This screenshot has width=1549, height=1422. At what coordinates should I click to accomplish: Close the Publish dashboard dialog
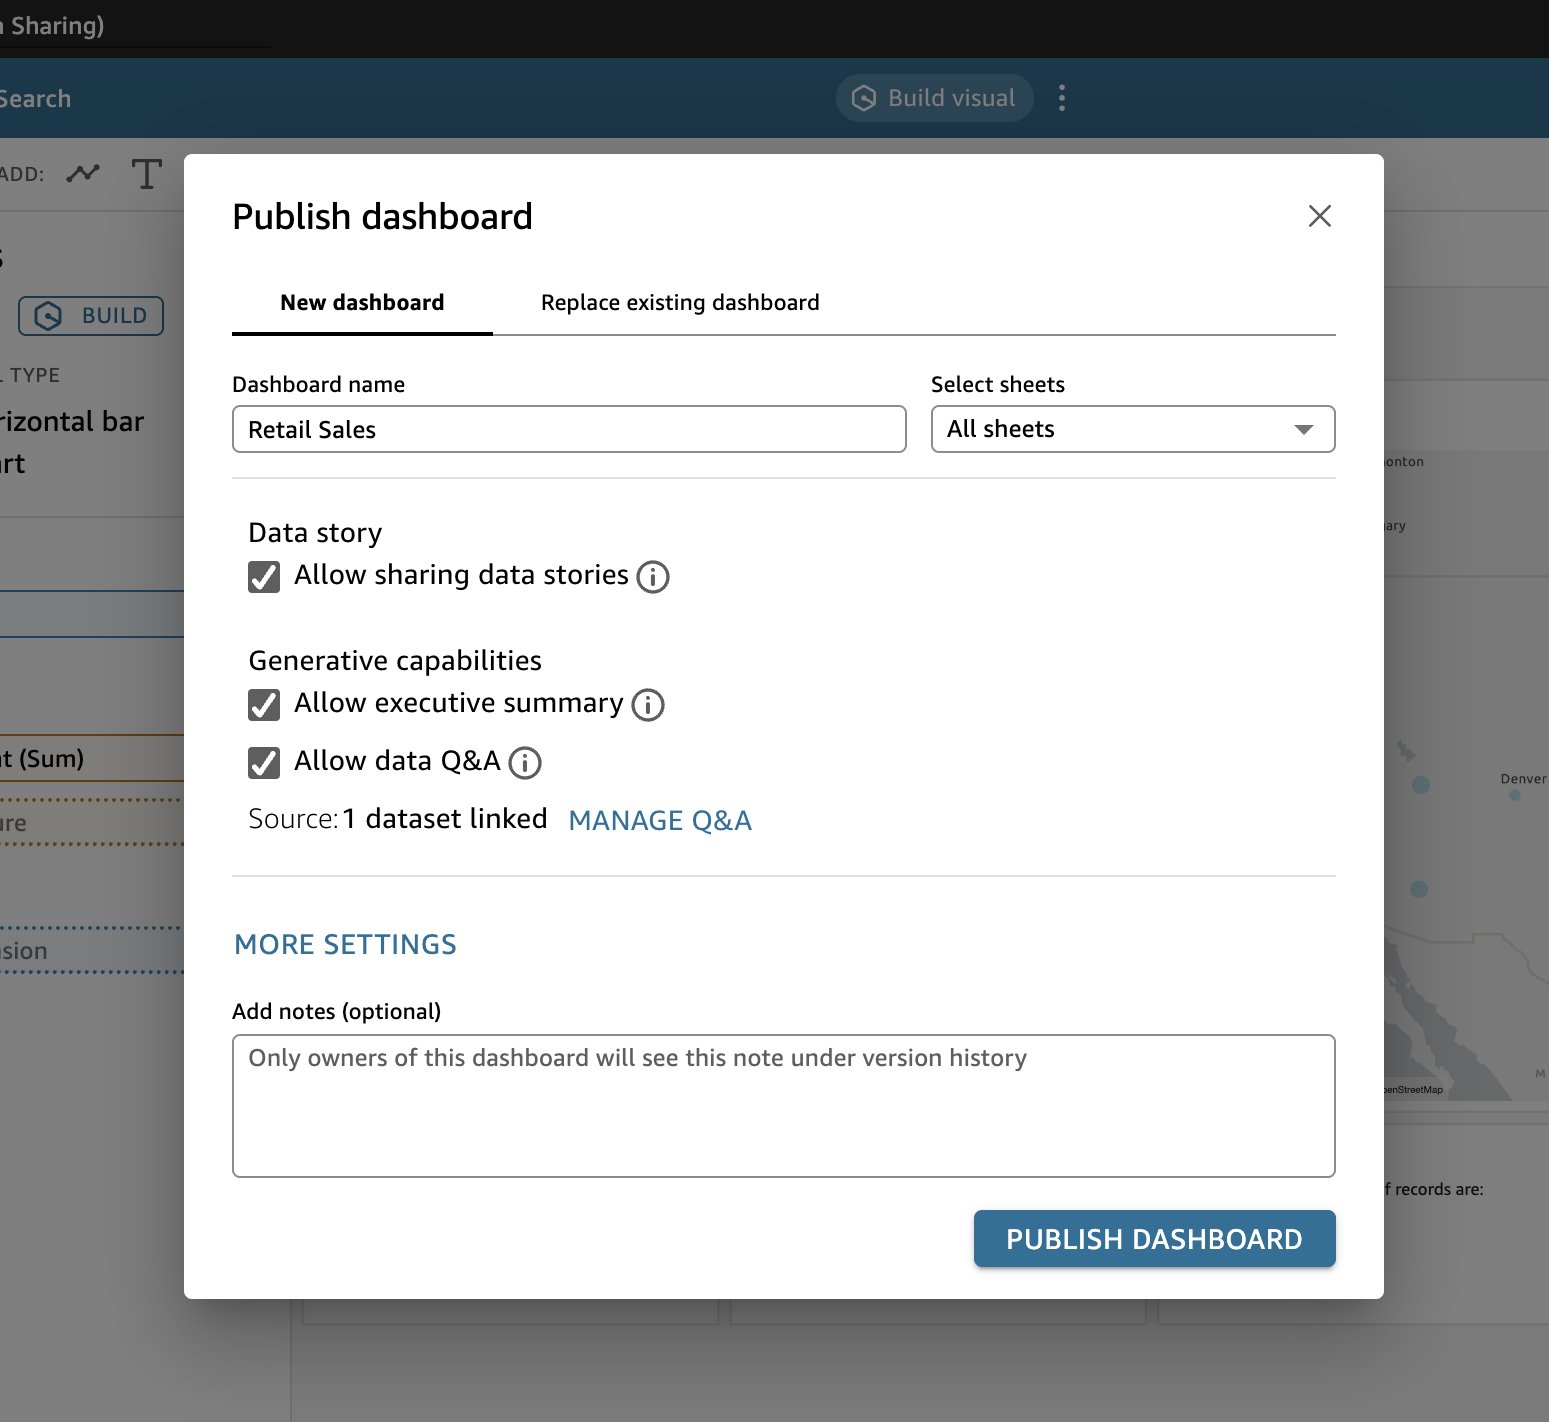1319,216
